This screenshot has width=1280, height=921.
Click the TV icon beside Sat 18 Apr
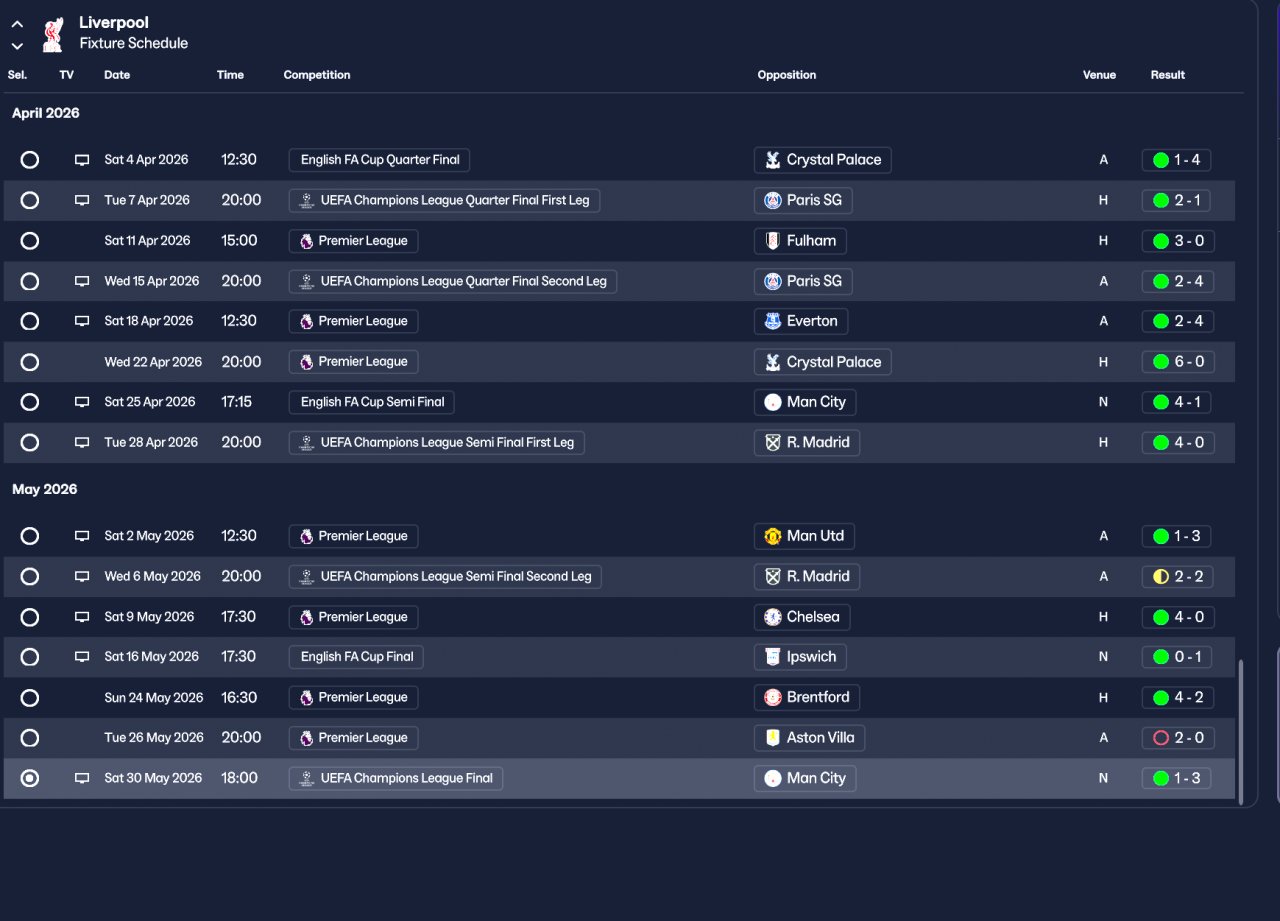(82, 321)
